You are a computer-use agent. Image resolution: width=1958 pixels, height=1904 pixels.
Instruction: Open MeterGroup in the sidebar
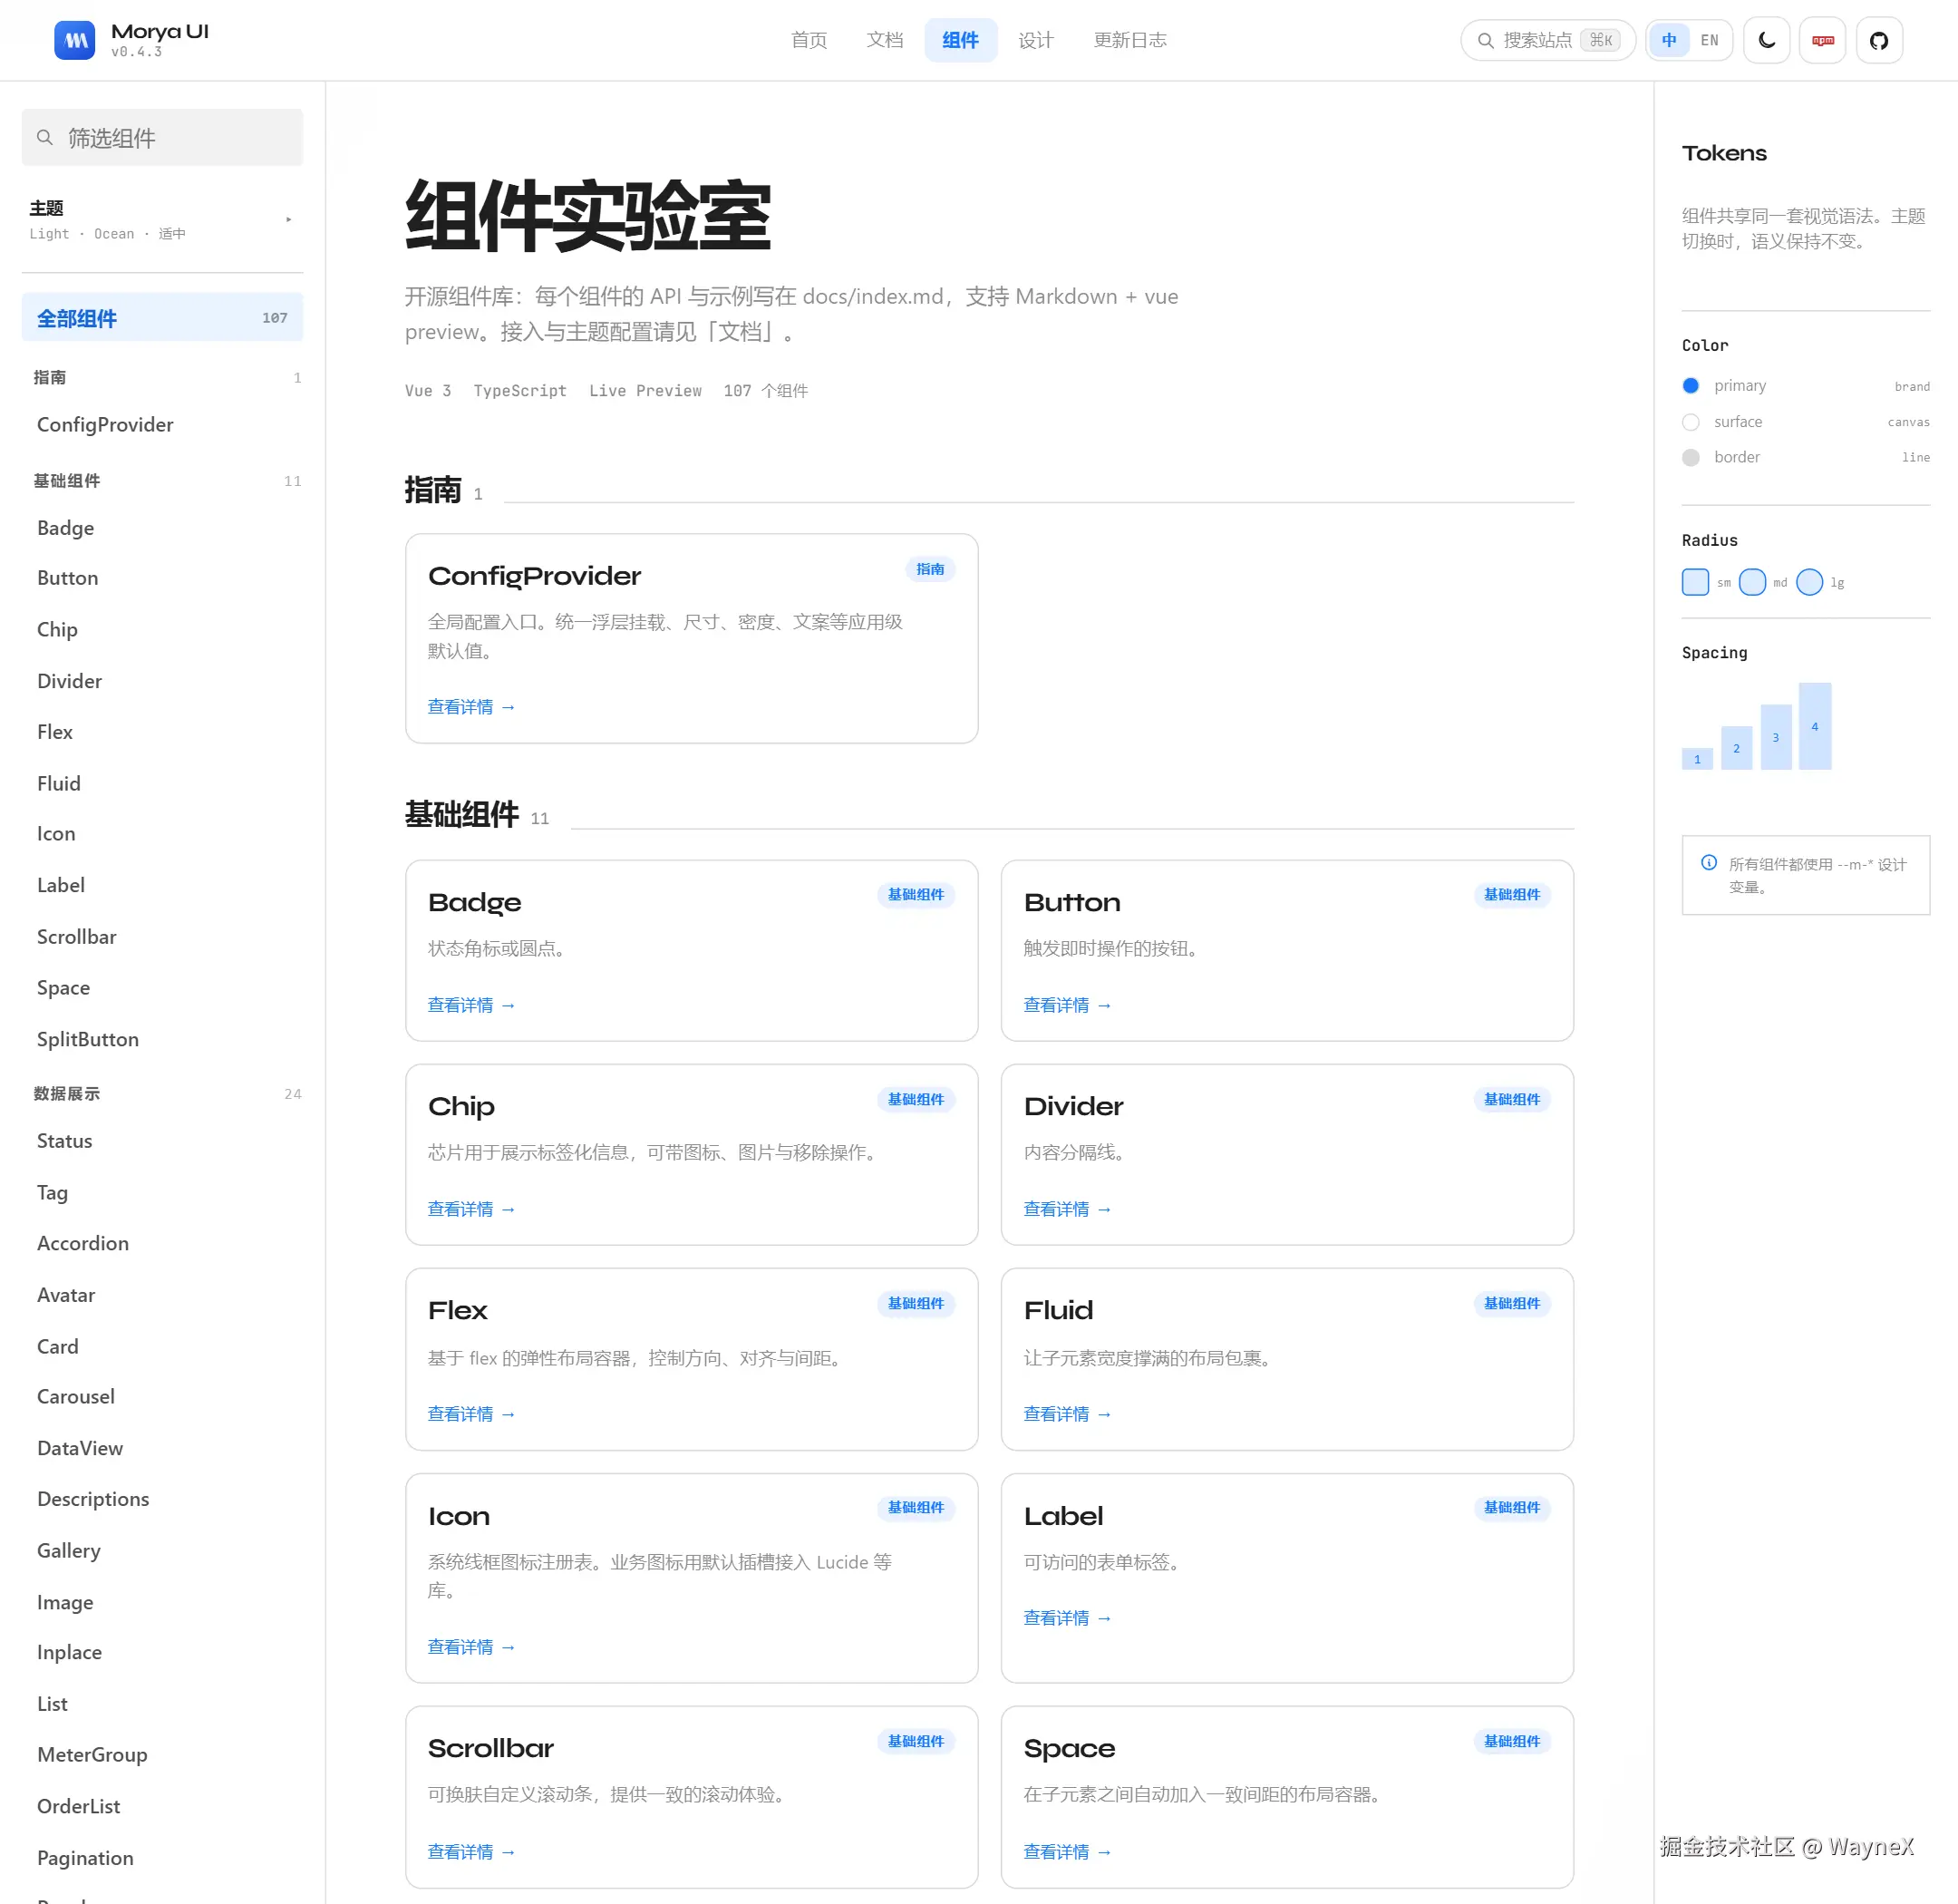click(x=92, y=1754)
